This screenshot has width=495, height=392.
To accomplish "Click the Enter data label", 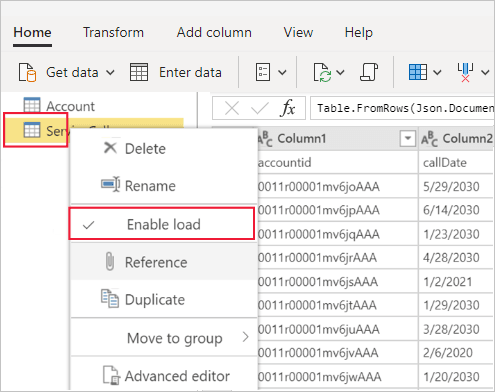I will (x=190, y=72).
